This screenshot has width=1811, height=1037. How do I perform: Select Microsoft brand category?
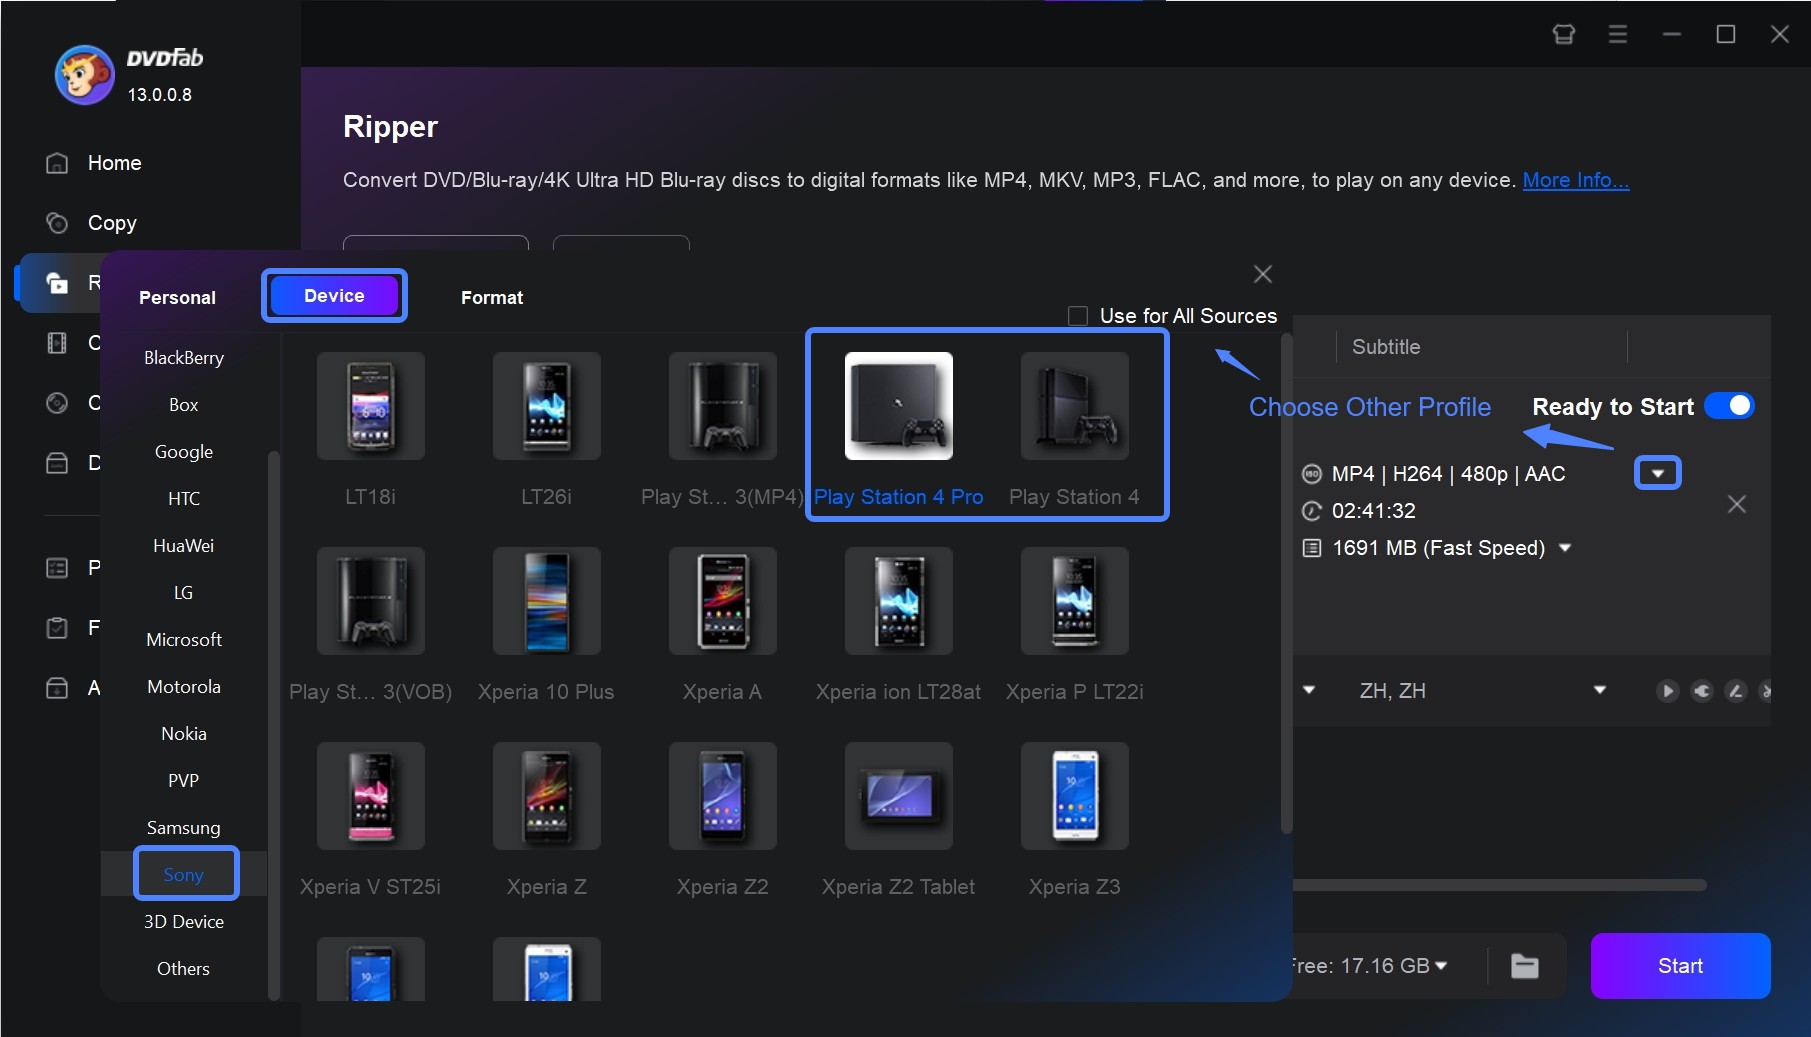click(184, 640)
